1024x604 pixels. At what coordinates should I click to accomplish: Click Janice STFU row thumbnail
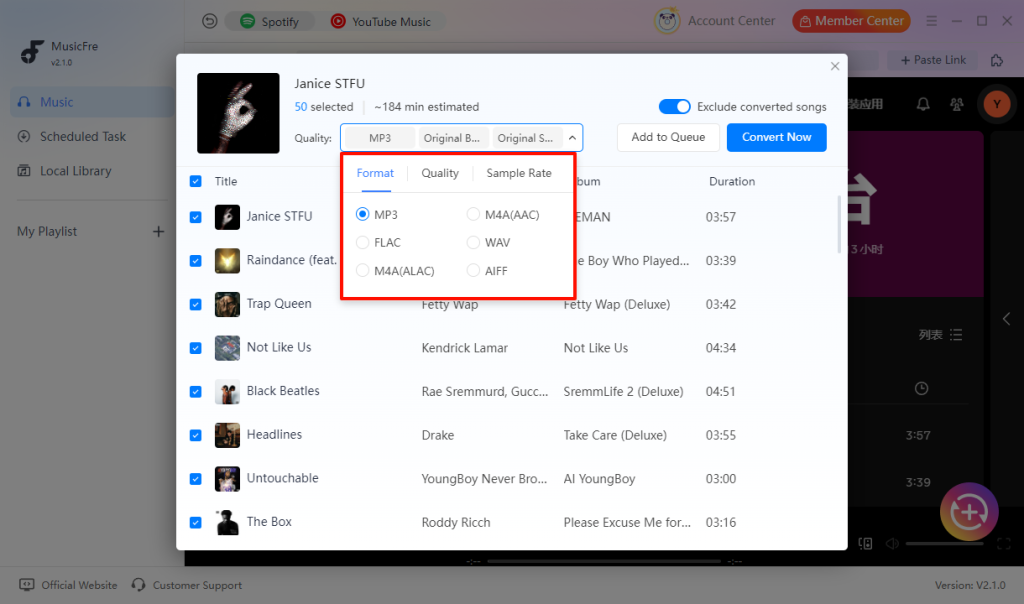(227, 217)
